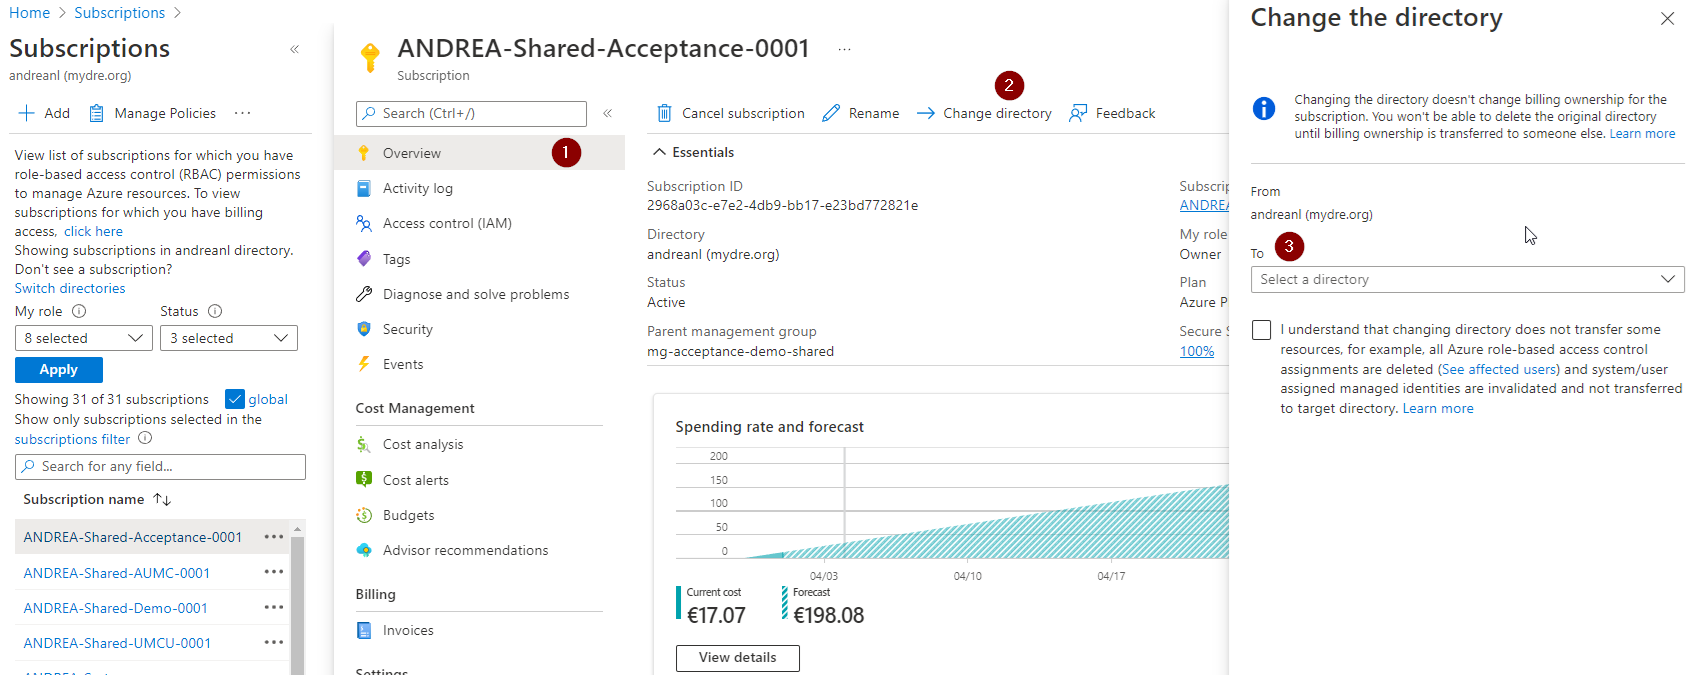Click the Status info icon
This screenshot has width=1694, height=675.
point(215,311)
